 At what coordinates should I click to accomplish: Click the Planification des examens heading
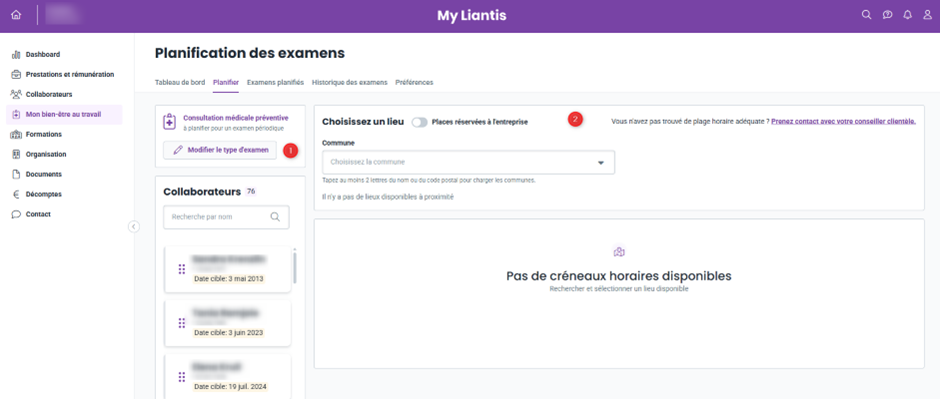pyautogui.click(x=250, y=53)
